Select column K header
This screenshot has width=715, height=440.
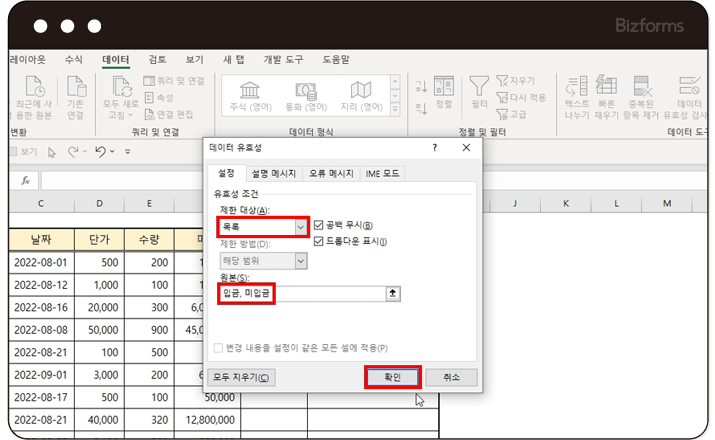566,203
